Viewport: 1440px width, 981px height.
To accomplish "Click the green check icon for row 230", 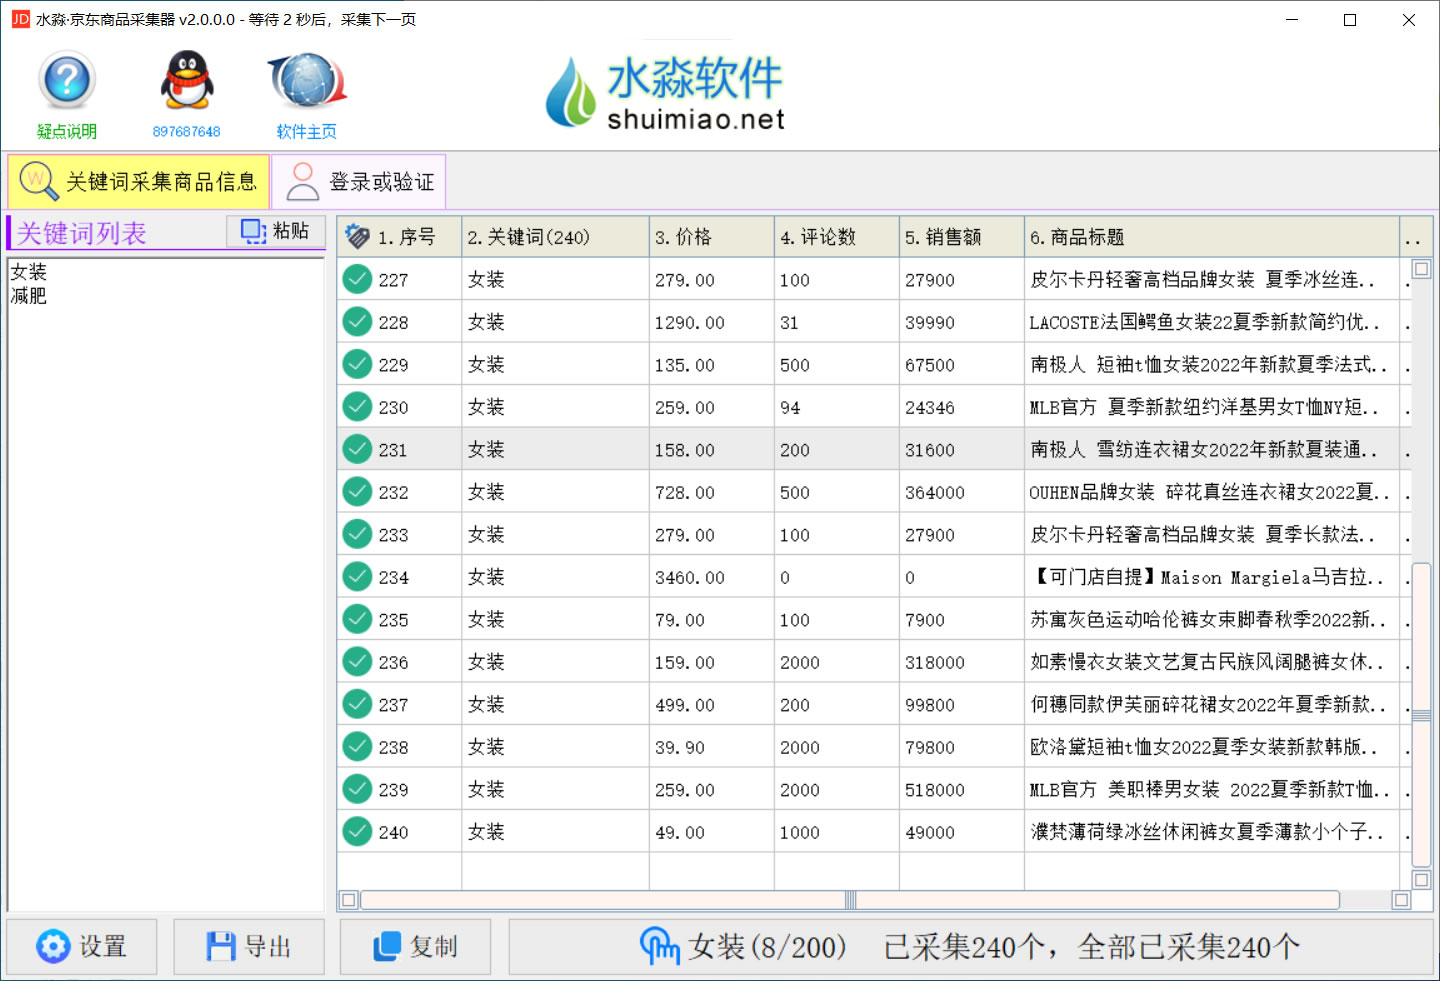I will (357, 407).
